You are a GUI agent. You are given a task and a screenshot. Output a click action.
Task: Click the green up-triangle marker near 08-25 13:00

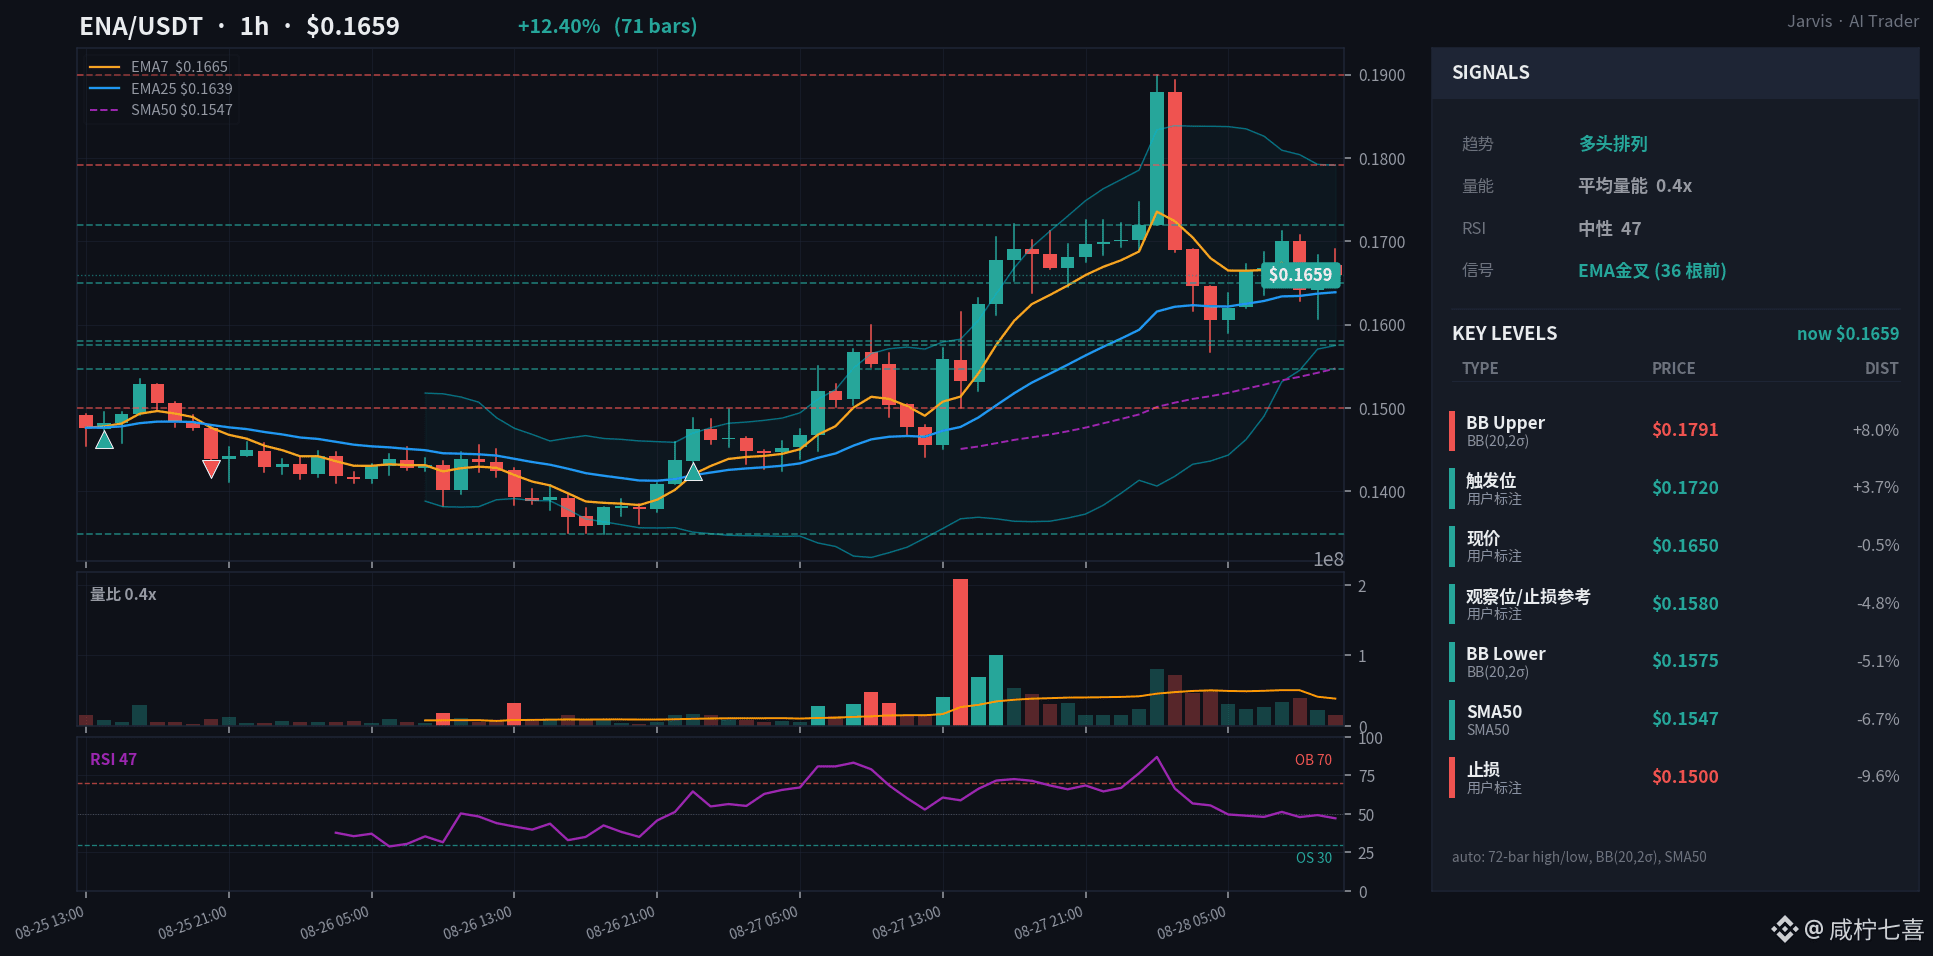[104, 439]
